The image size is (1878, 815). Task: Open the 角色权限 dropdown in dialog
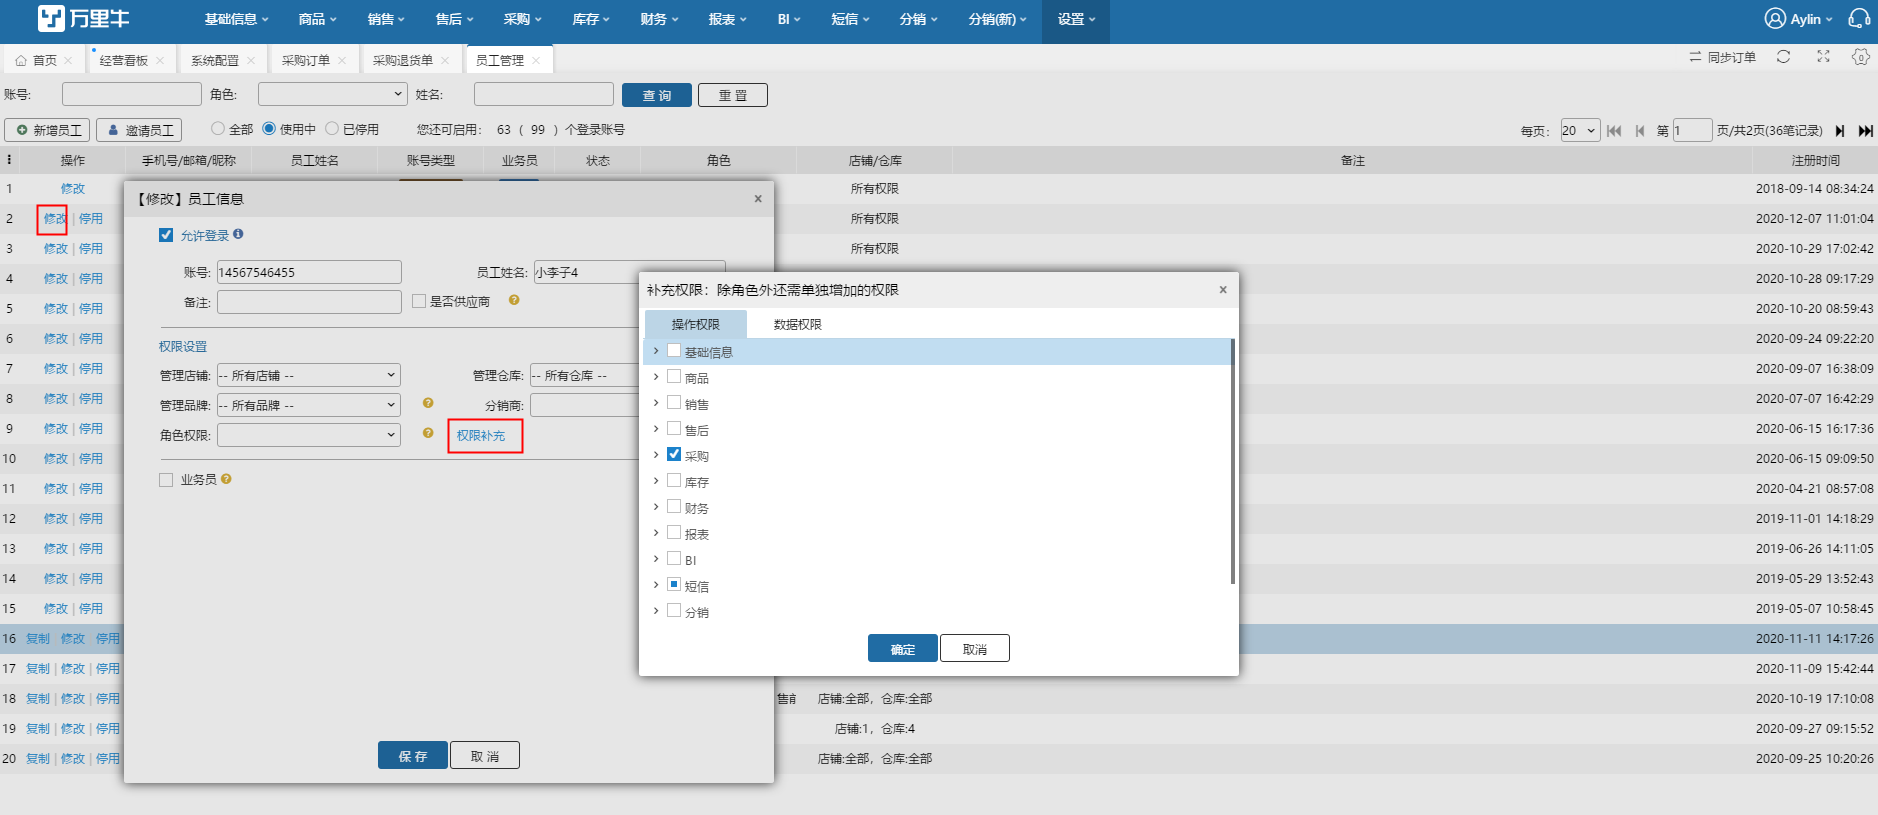309,435
